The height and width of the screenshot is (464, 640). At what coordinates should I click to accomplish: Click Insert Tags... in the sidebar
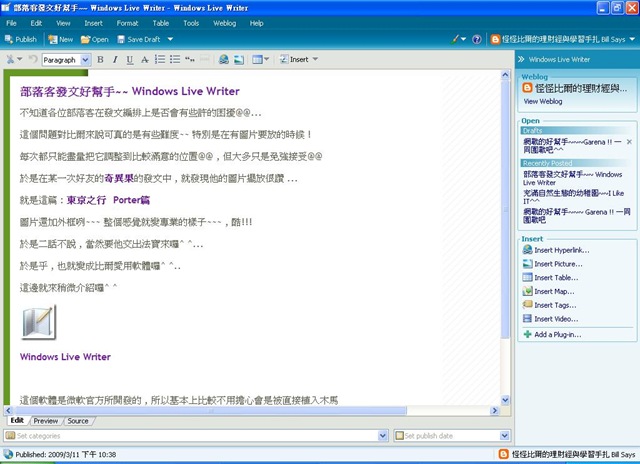(x=549, y=305)
